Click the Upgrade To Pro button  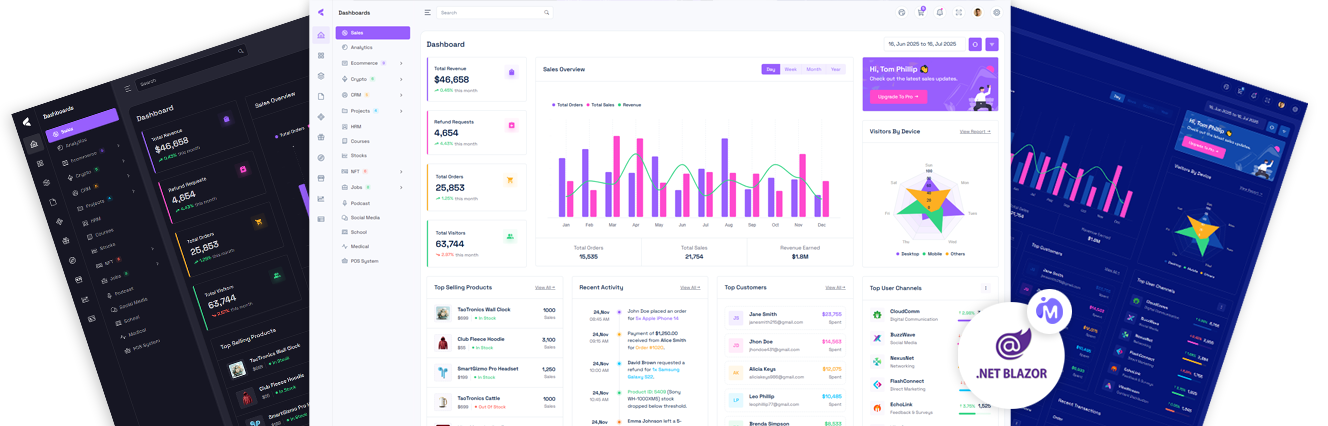tap(897, 96)
